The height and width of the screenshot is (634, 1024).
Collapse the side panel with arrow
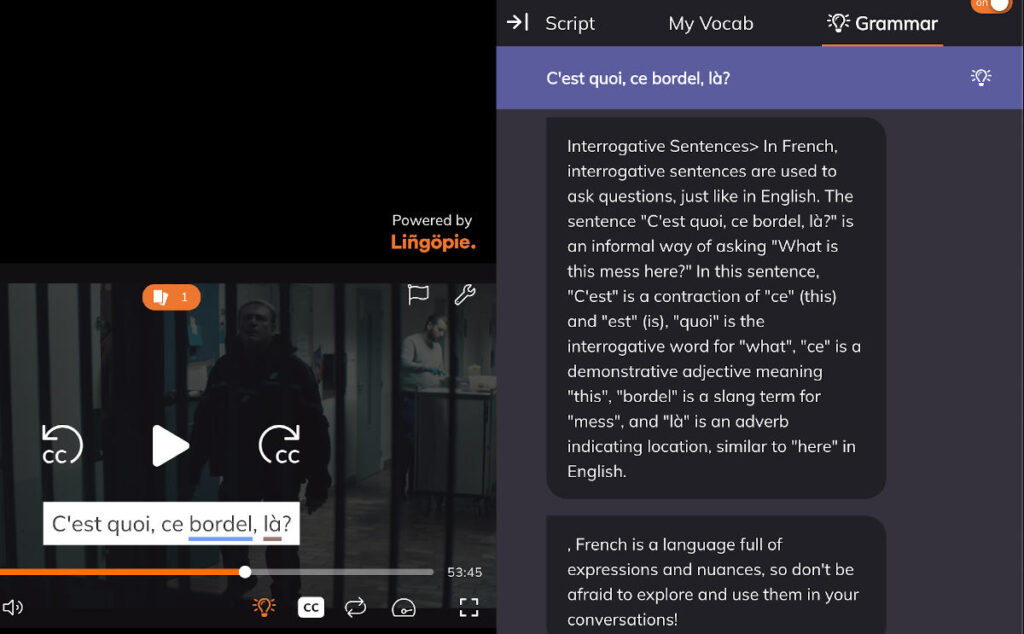coord(517,22)
